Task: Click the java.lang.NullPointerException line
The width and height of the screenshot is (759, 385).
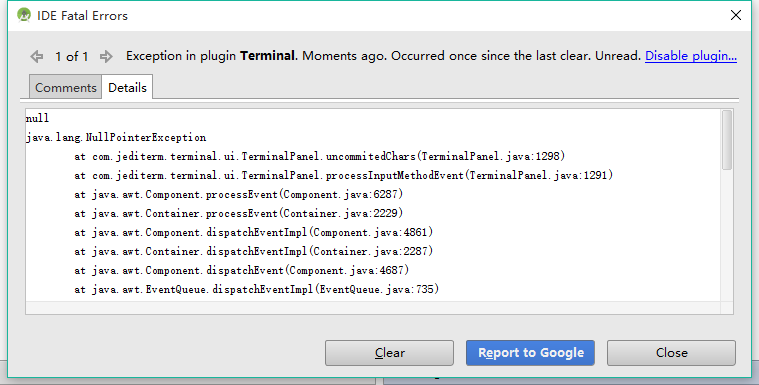Action: click(x=116, y=138)
